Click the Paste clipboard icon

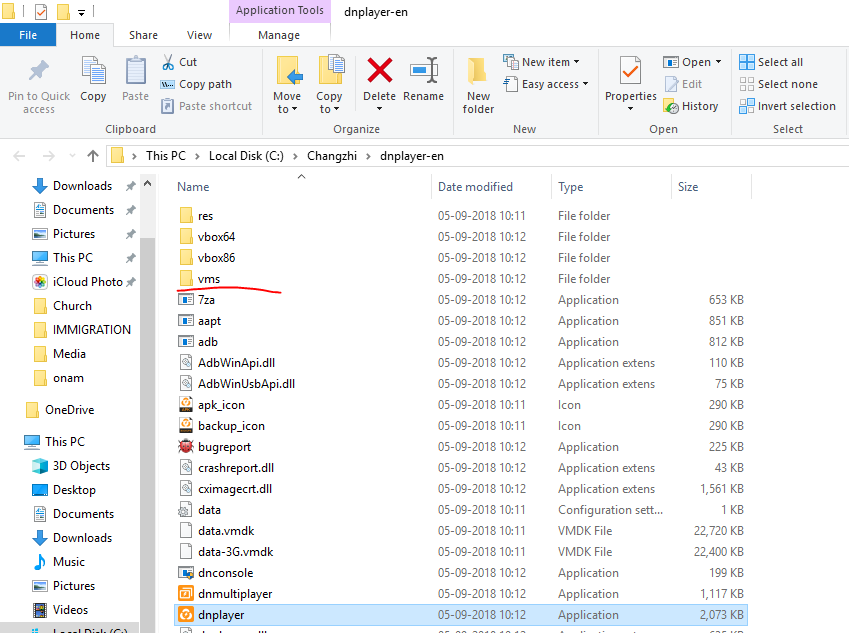[135, 71]
